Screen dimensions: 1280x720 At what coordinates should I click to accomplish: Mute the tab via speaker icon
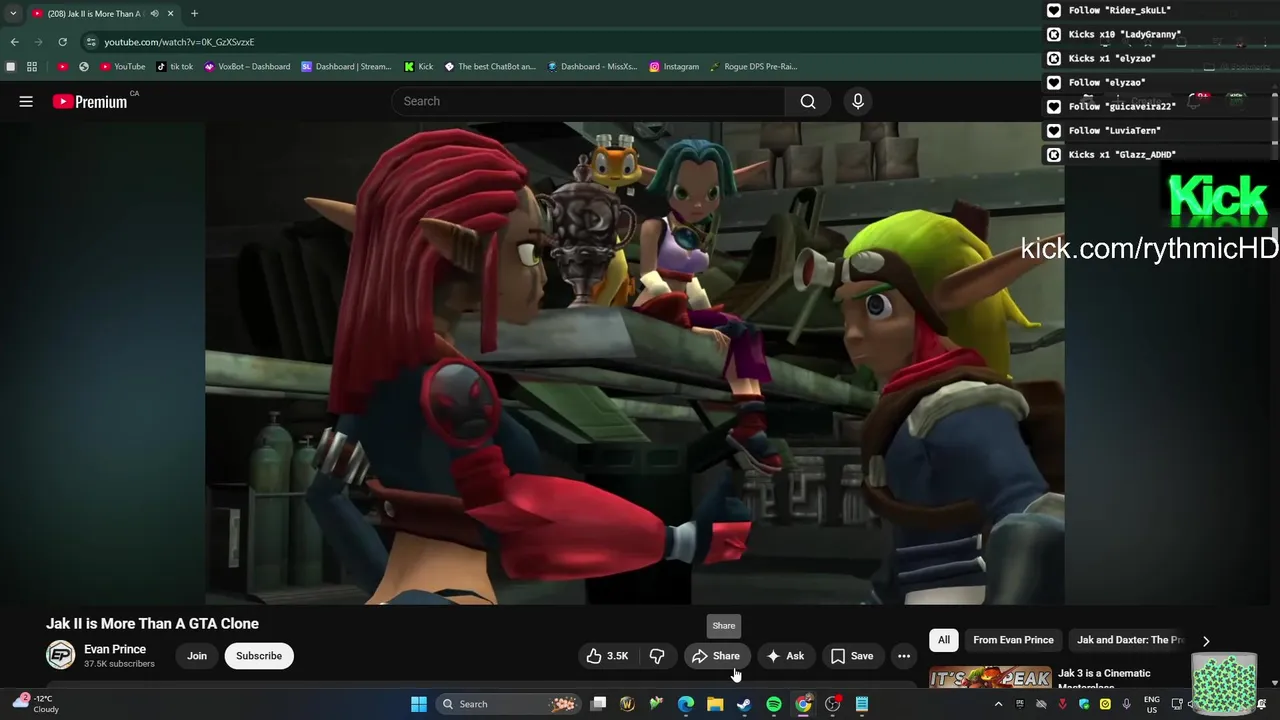coord(155,14)
